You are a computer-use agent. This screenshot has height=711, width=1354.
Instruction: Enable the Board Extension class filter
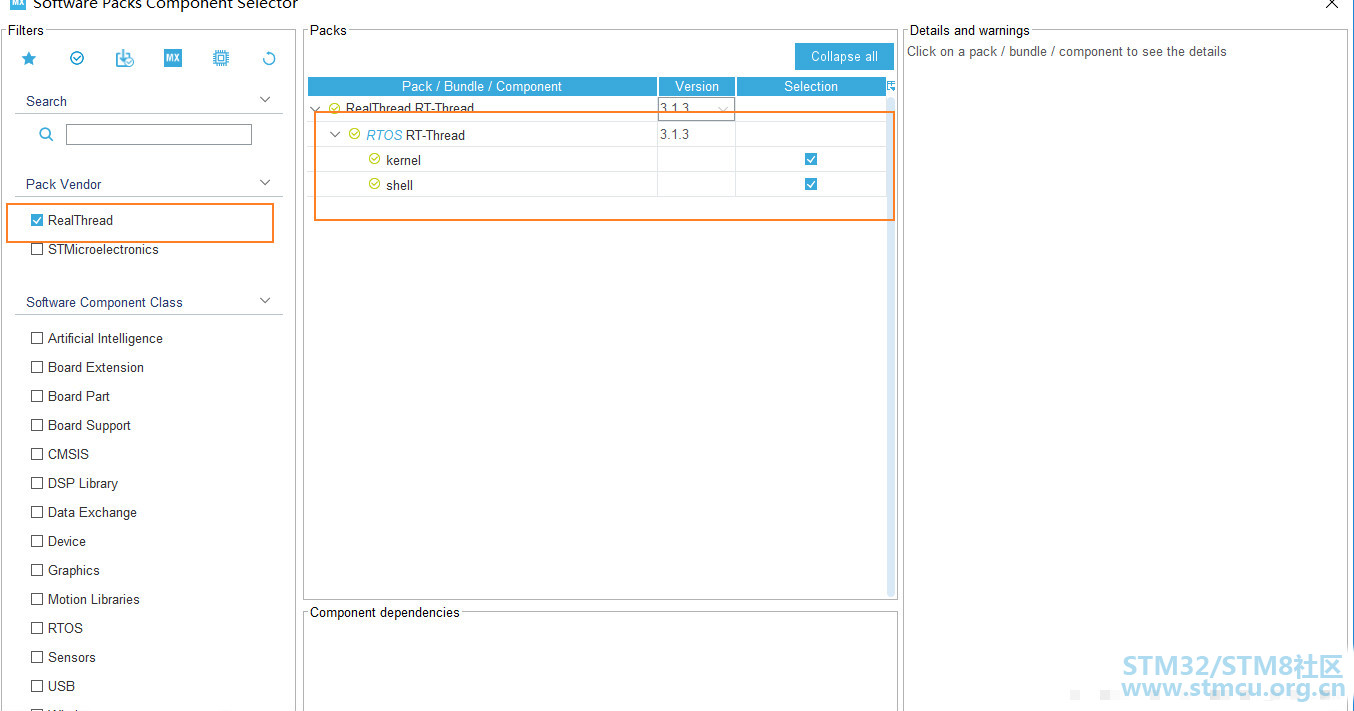click(37, 367)
